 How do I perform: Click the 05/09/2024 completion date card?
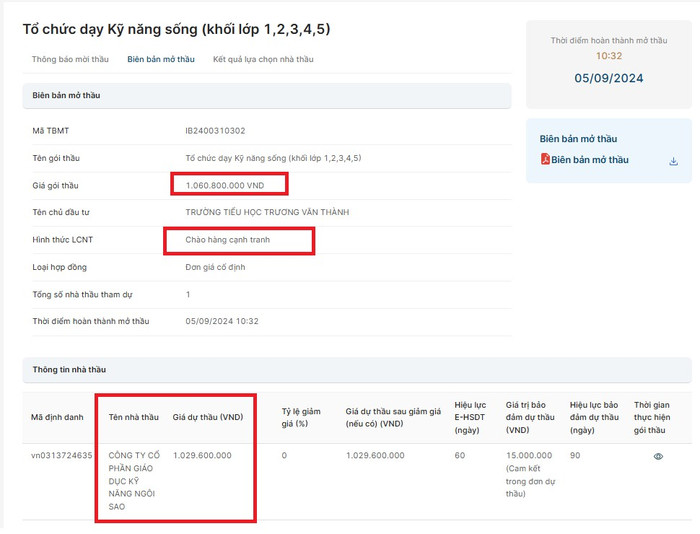pyautogui.click(x=608, y=78)
